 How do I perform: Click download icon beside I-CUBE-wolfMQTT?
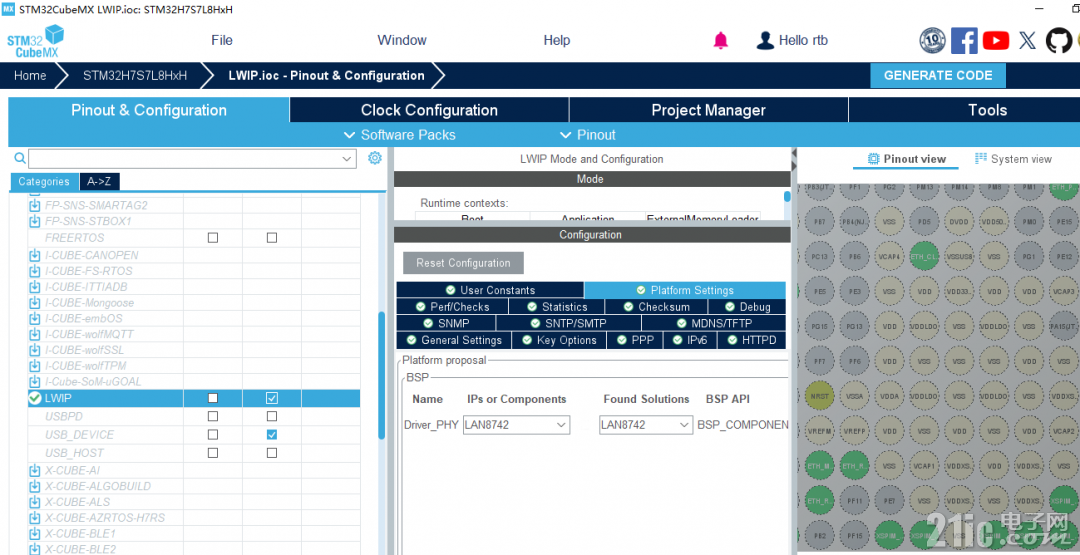click(34, 334)
